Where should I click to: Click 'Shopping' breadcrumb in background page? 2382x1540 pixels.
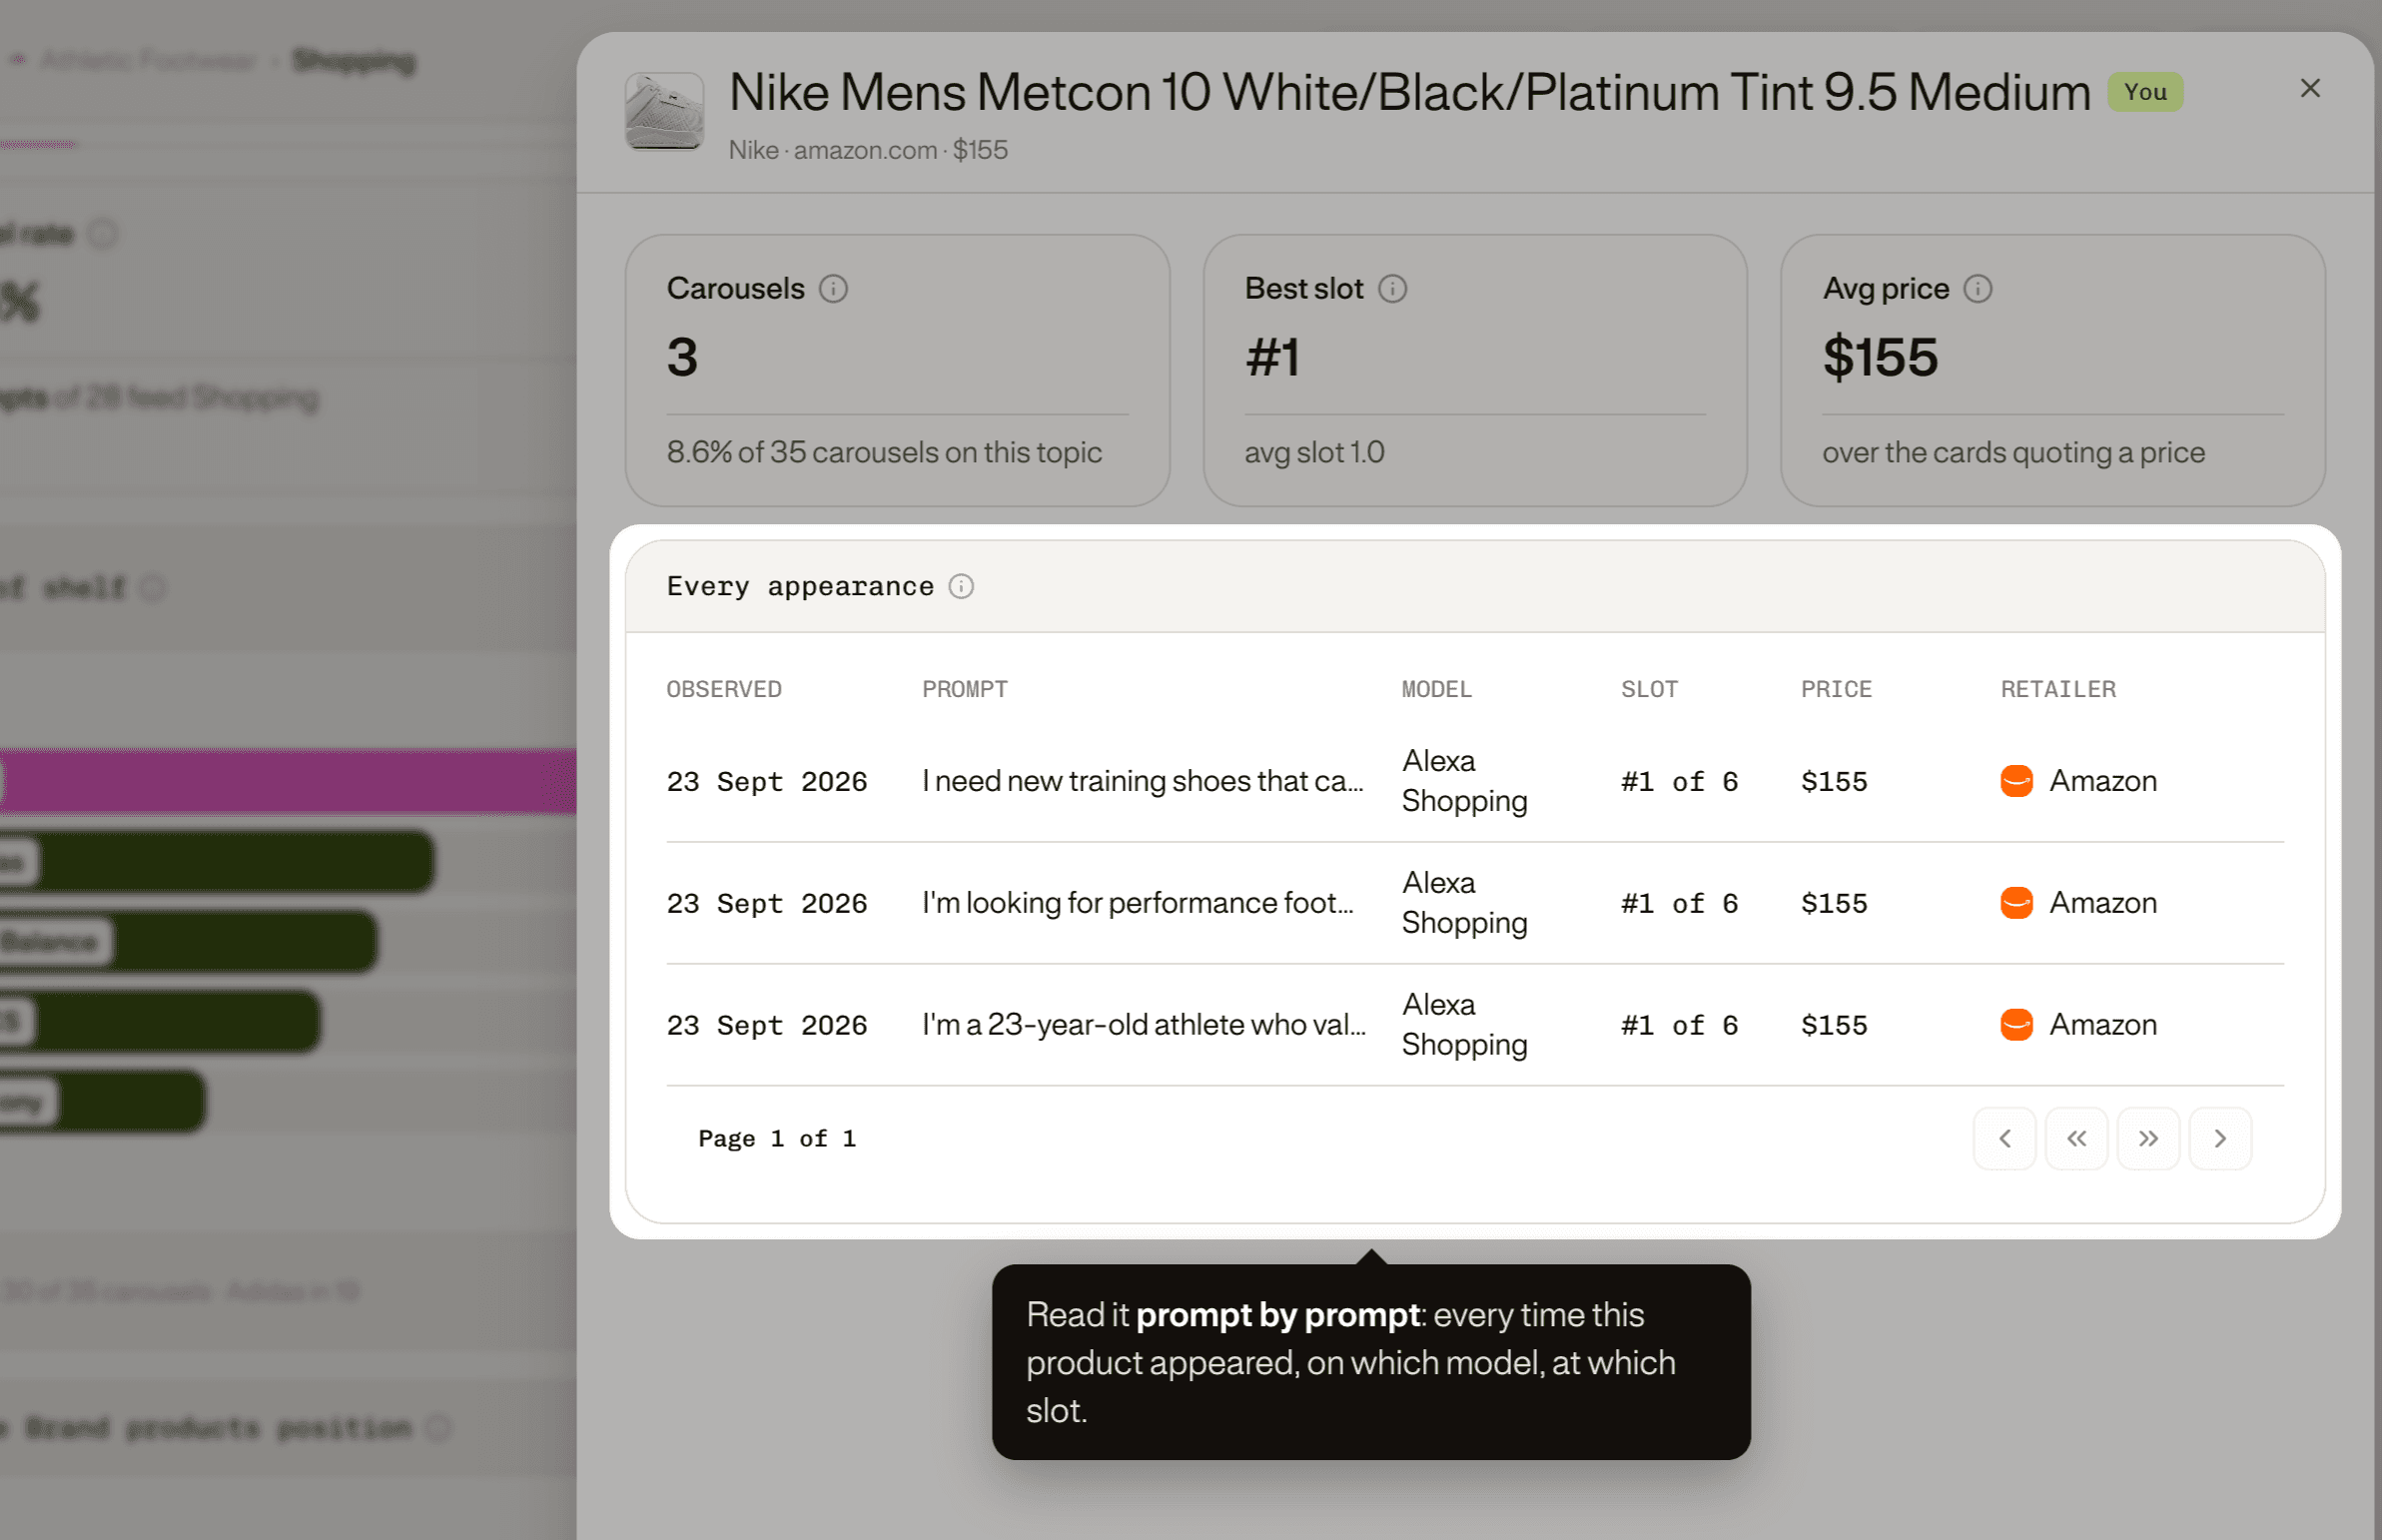point(354,61)
